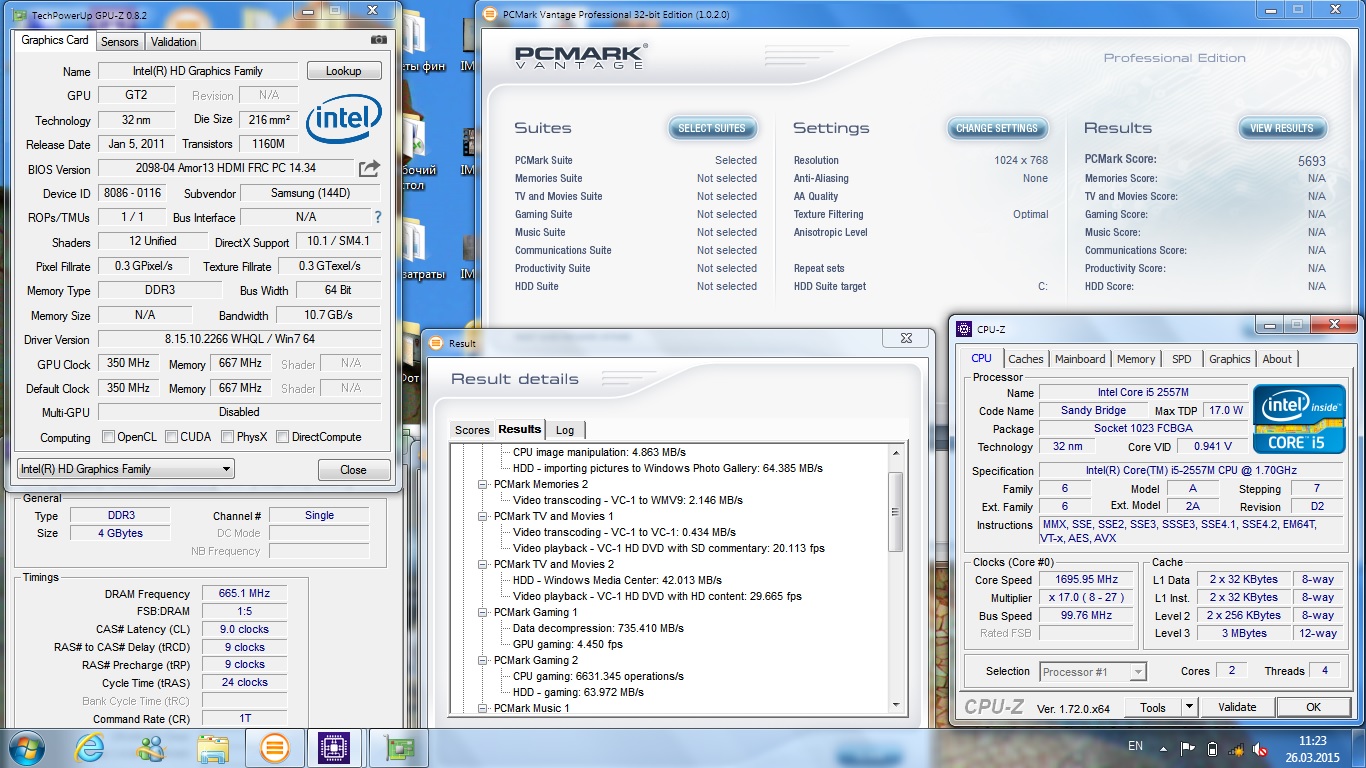Click CHANGE SETTINGS in PCMark Vantage
The image size is (1366, 768).
[x=997, y=128]
